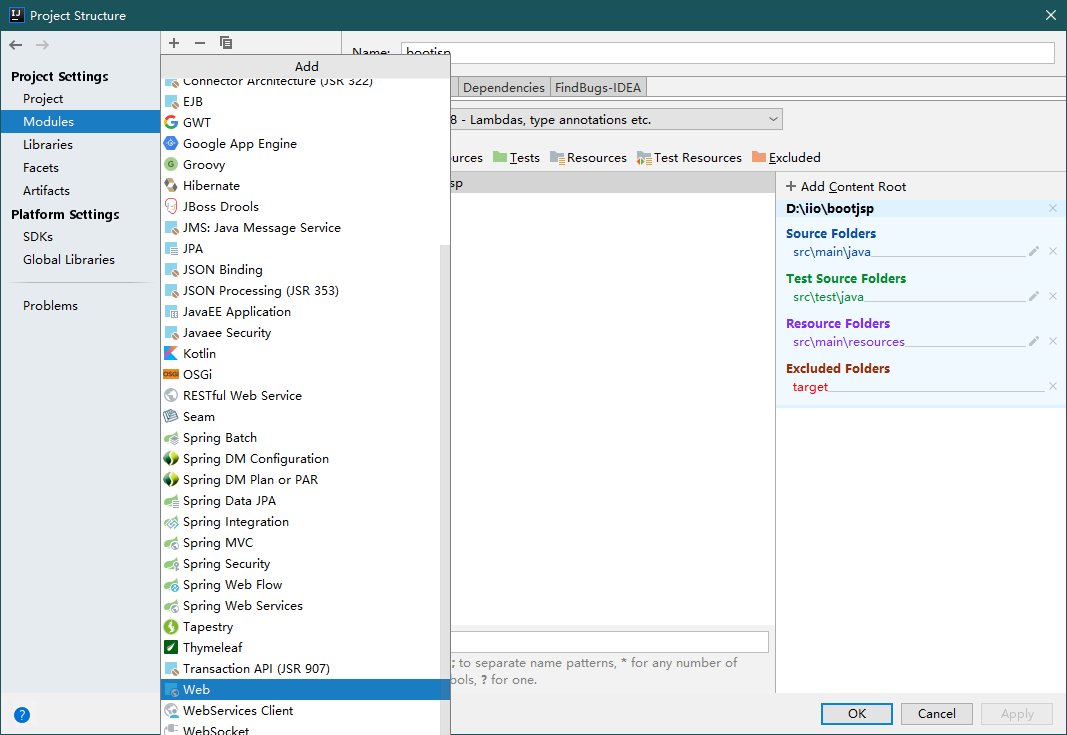
Task: Click the edit pencil for src\main\java
Action: coord(1034,251)
